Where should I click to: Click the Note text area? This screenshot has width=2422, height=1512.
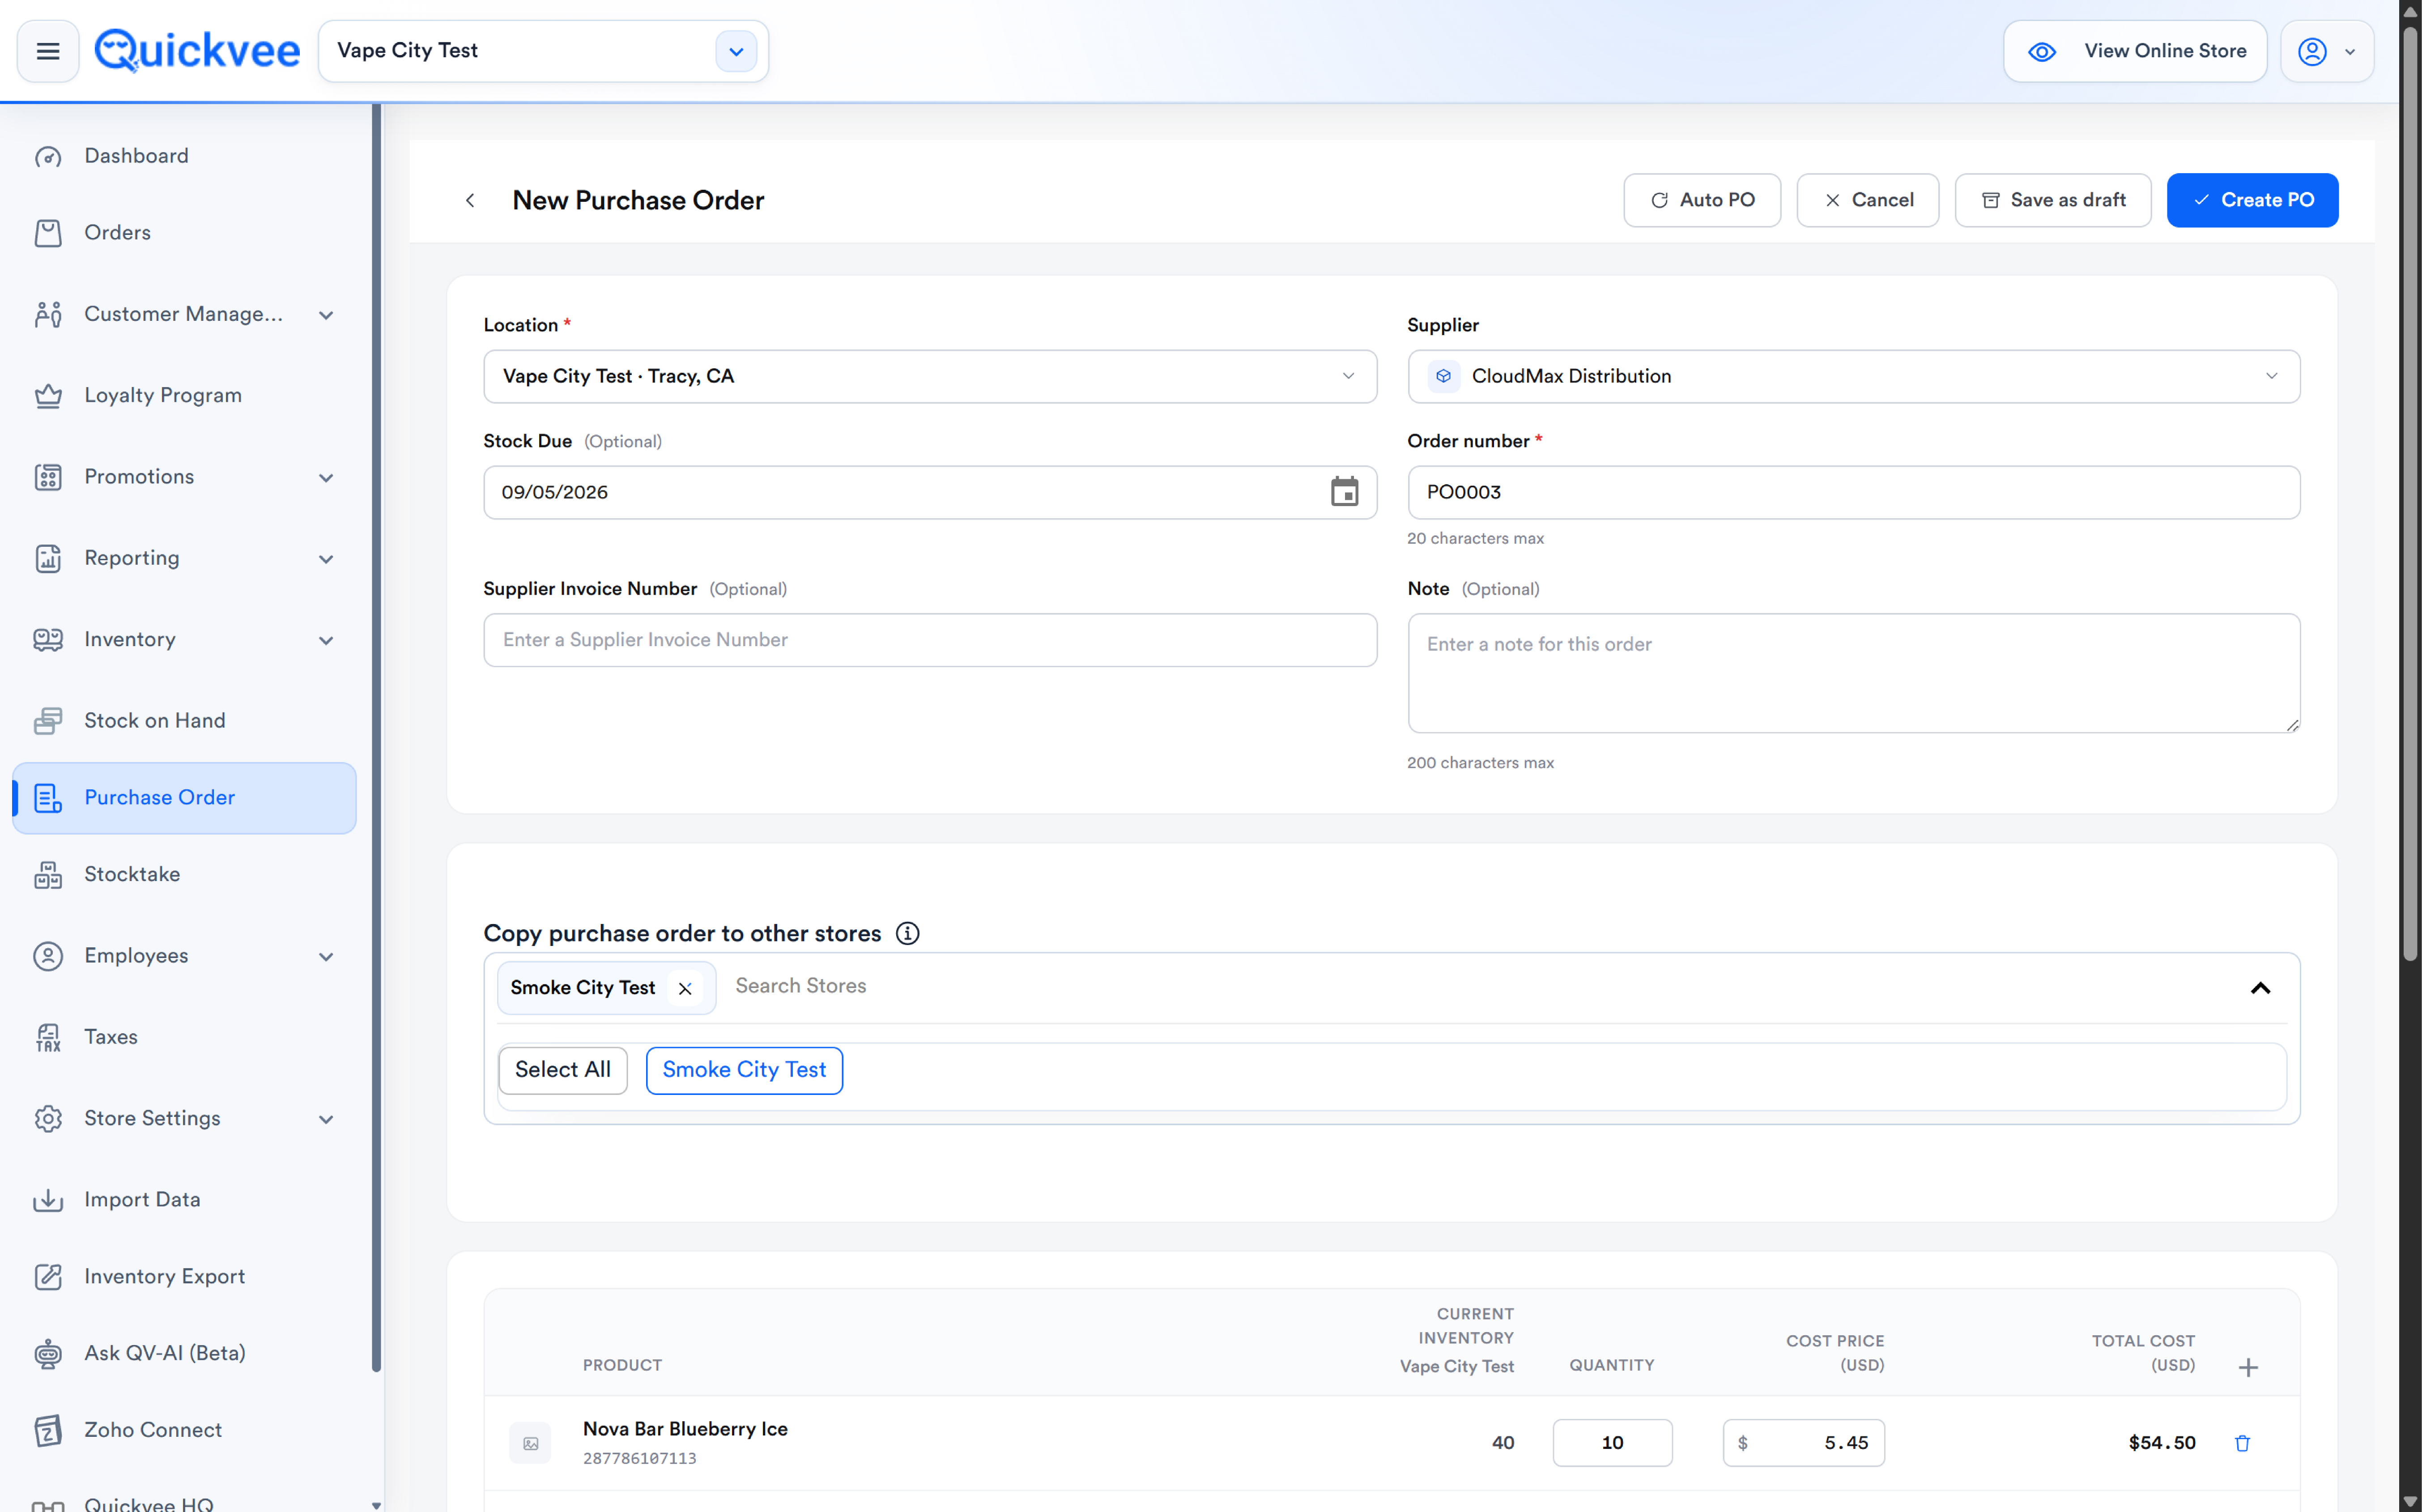tap(1854, 673)
